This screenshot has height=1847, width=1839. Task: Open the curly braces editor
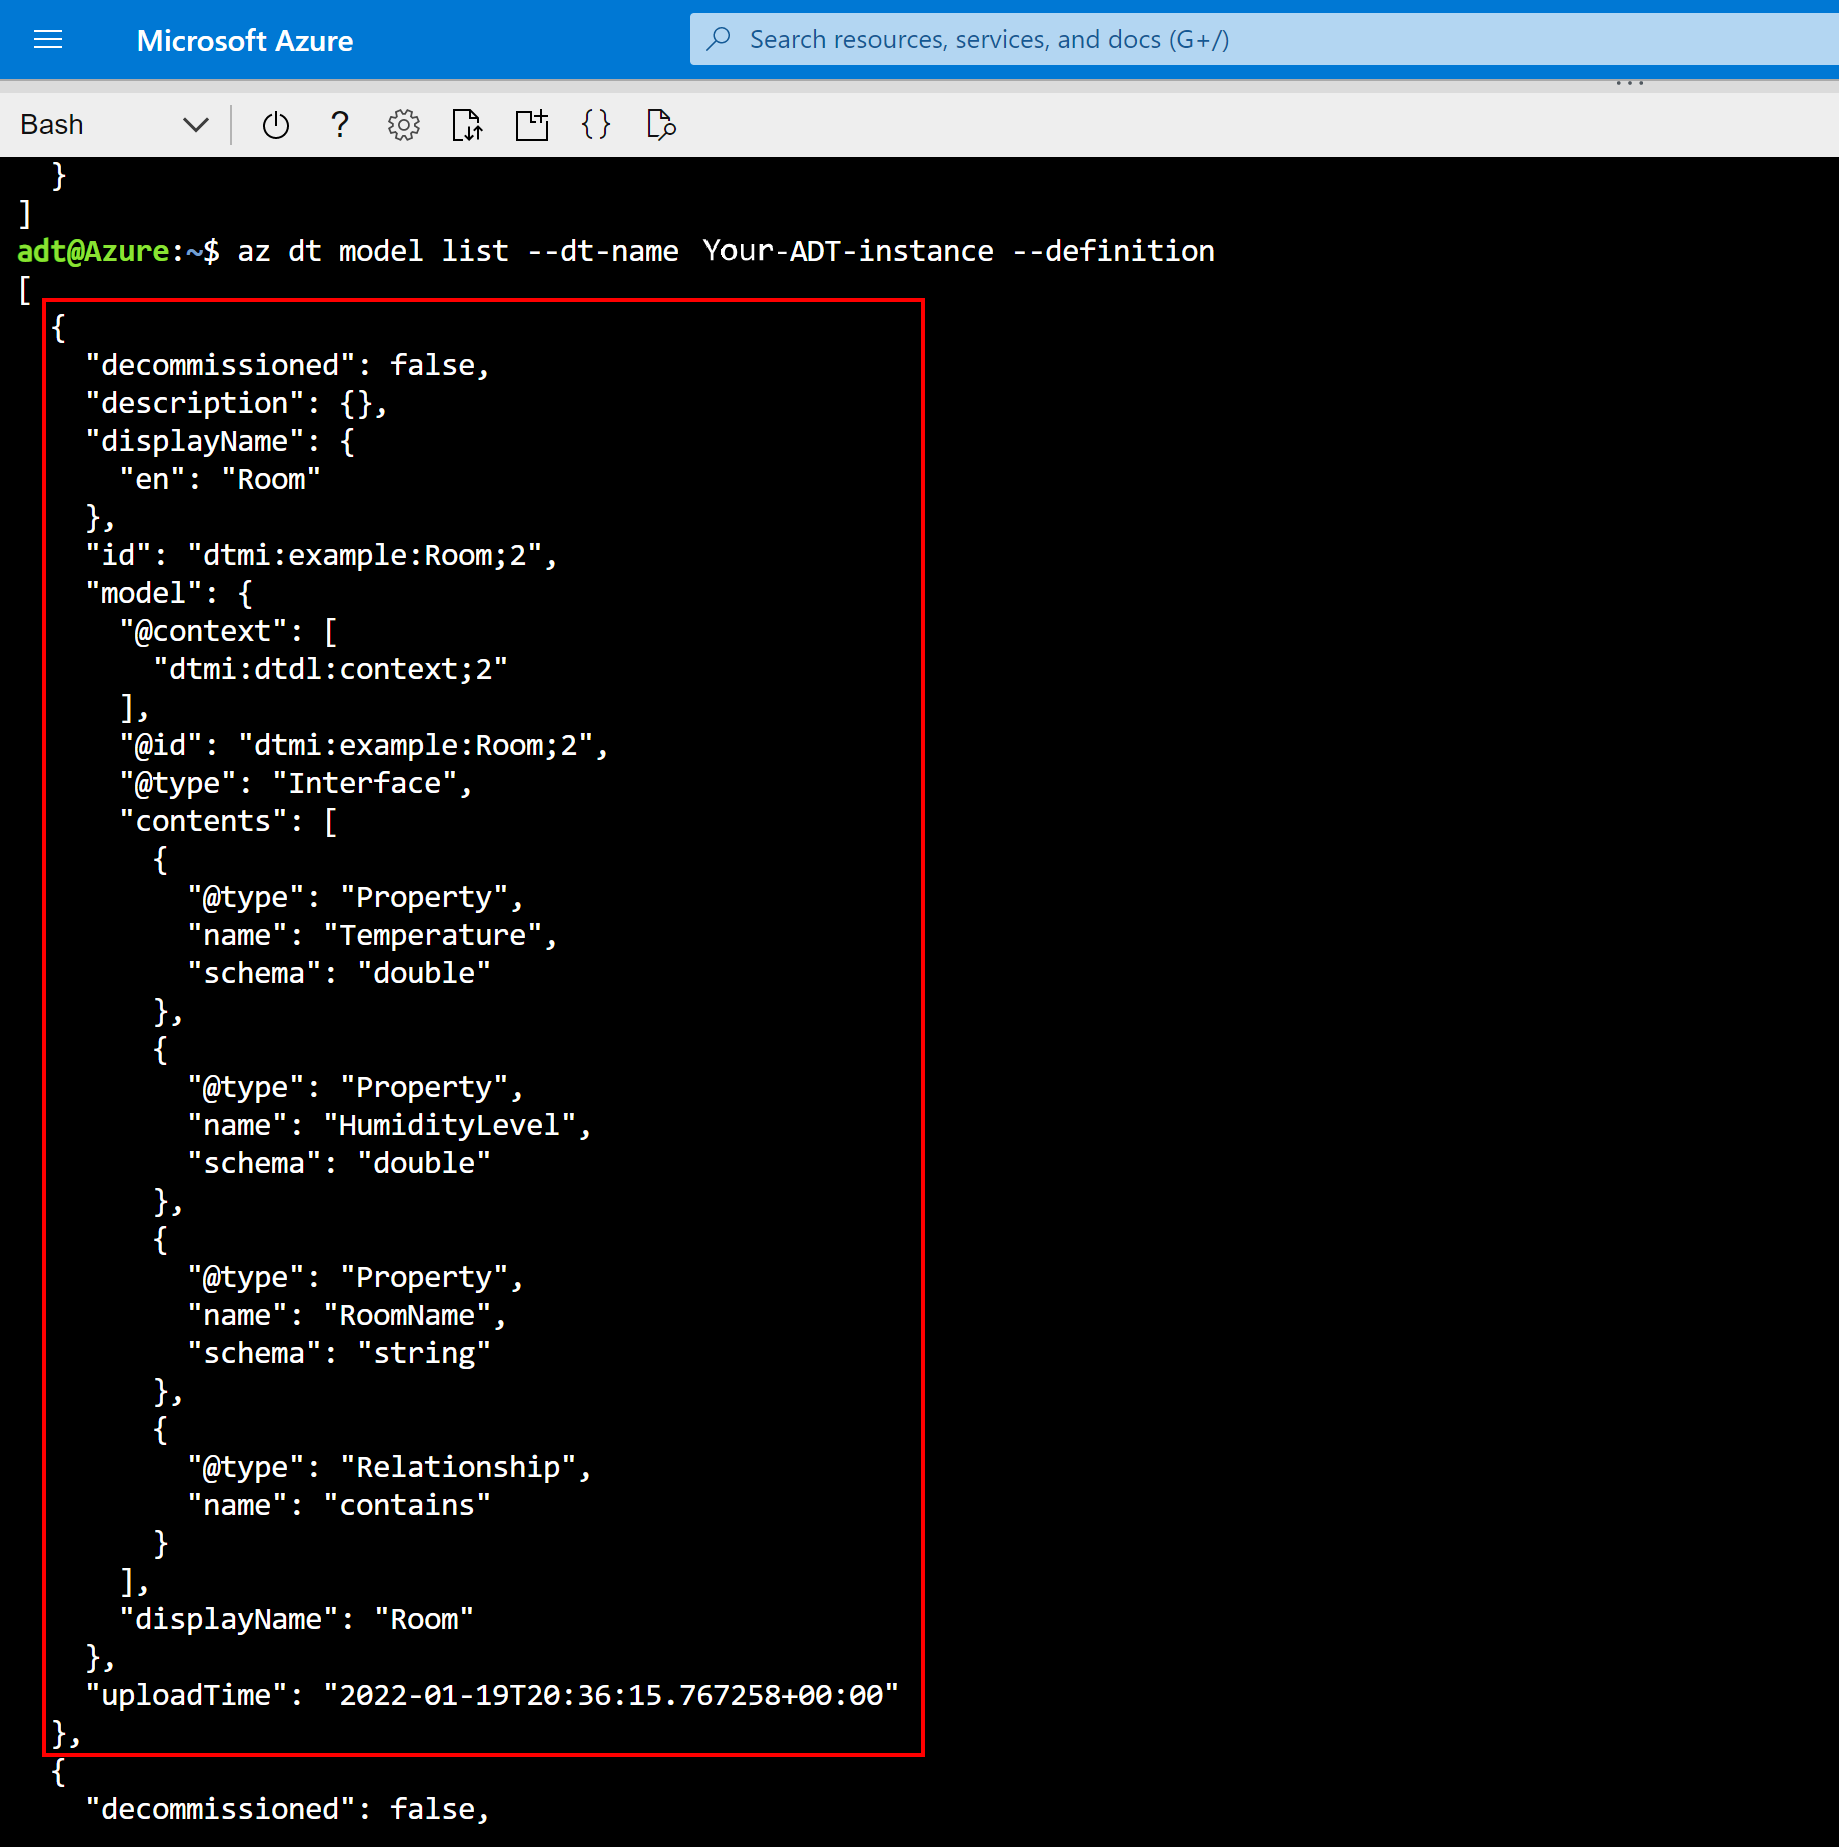(x=596, y=125)
